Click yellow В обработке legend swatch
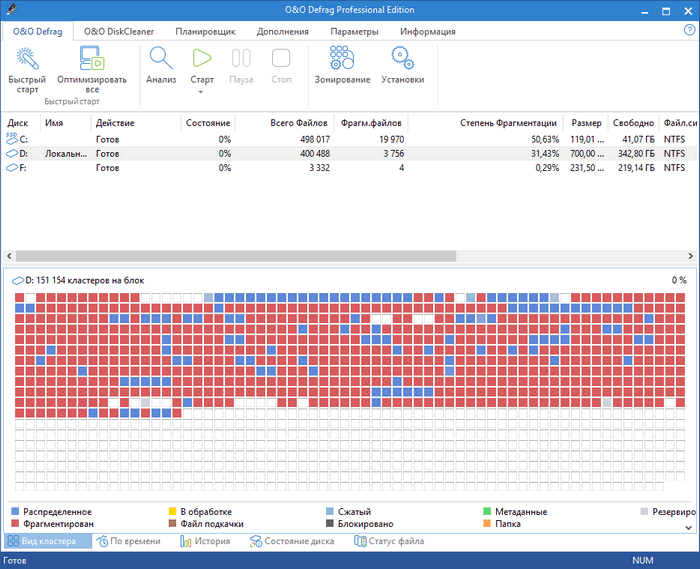Image resolution: width=700 pixels, height=569 pixels. point(172,511)
